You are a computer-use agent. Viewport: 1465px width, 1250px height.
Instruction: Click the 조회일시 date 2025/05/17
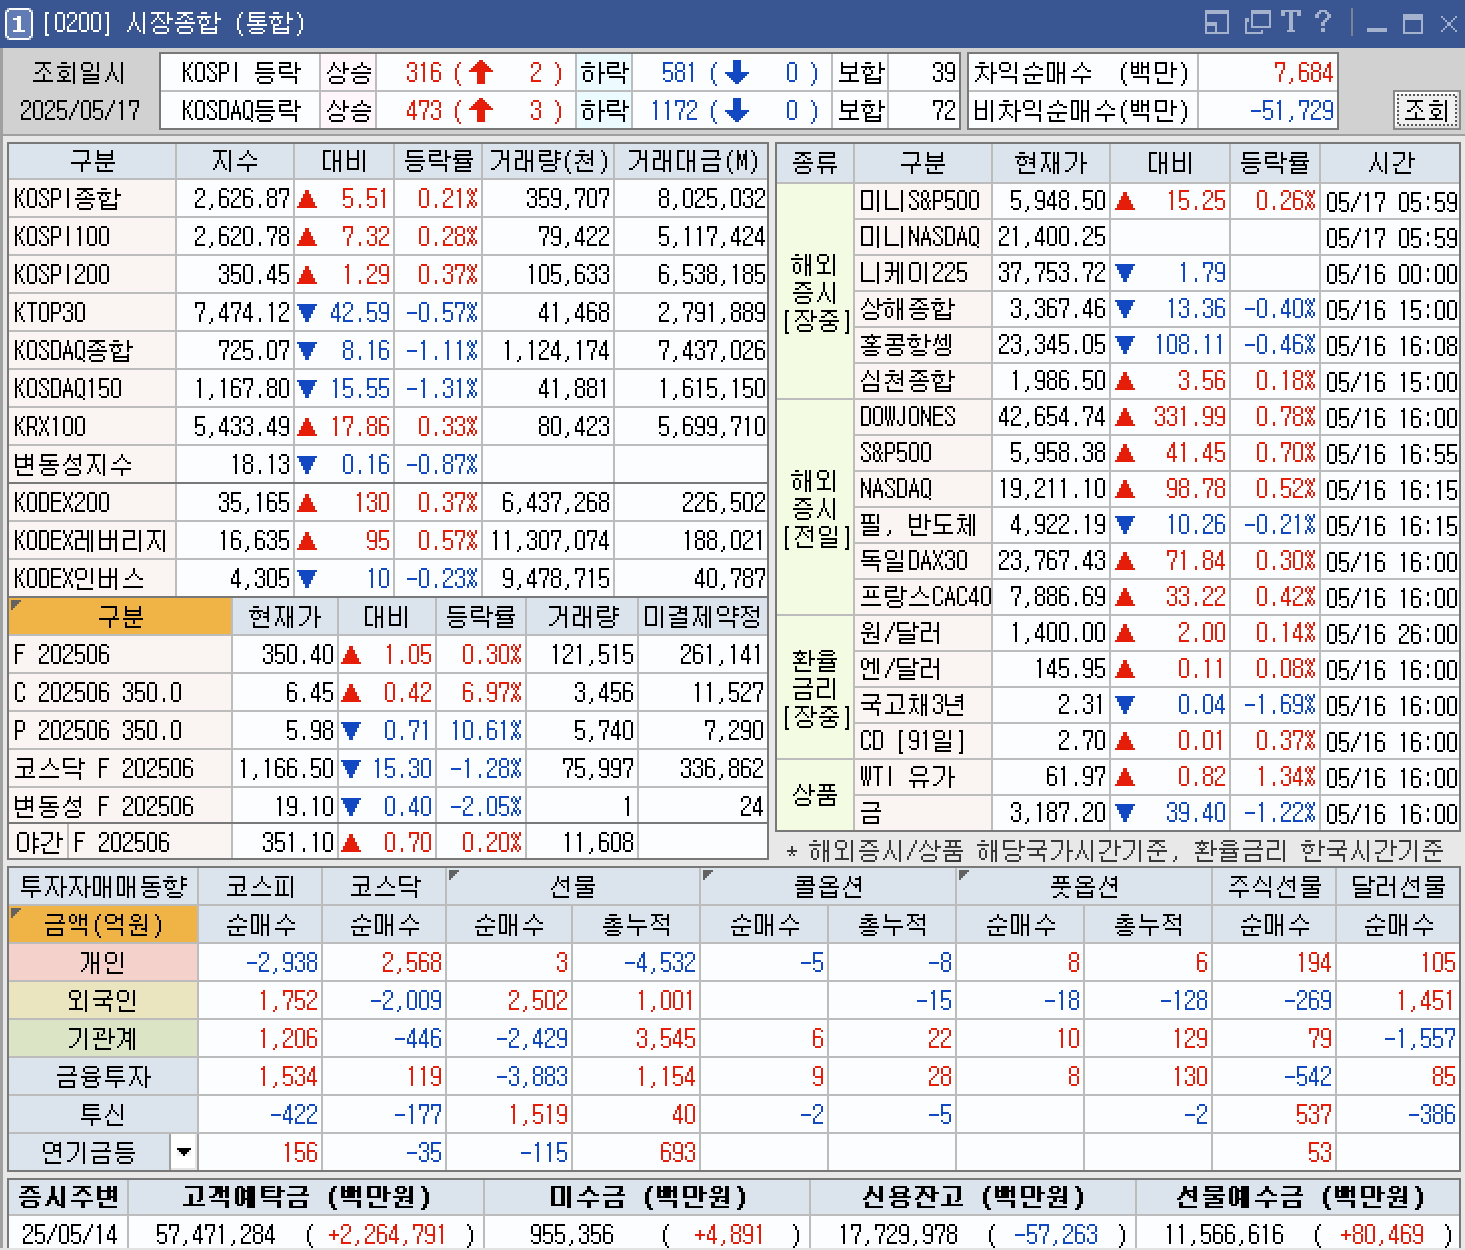tap(80, 110)
